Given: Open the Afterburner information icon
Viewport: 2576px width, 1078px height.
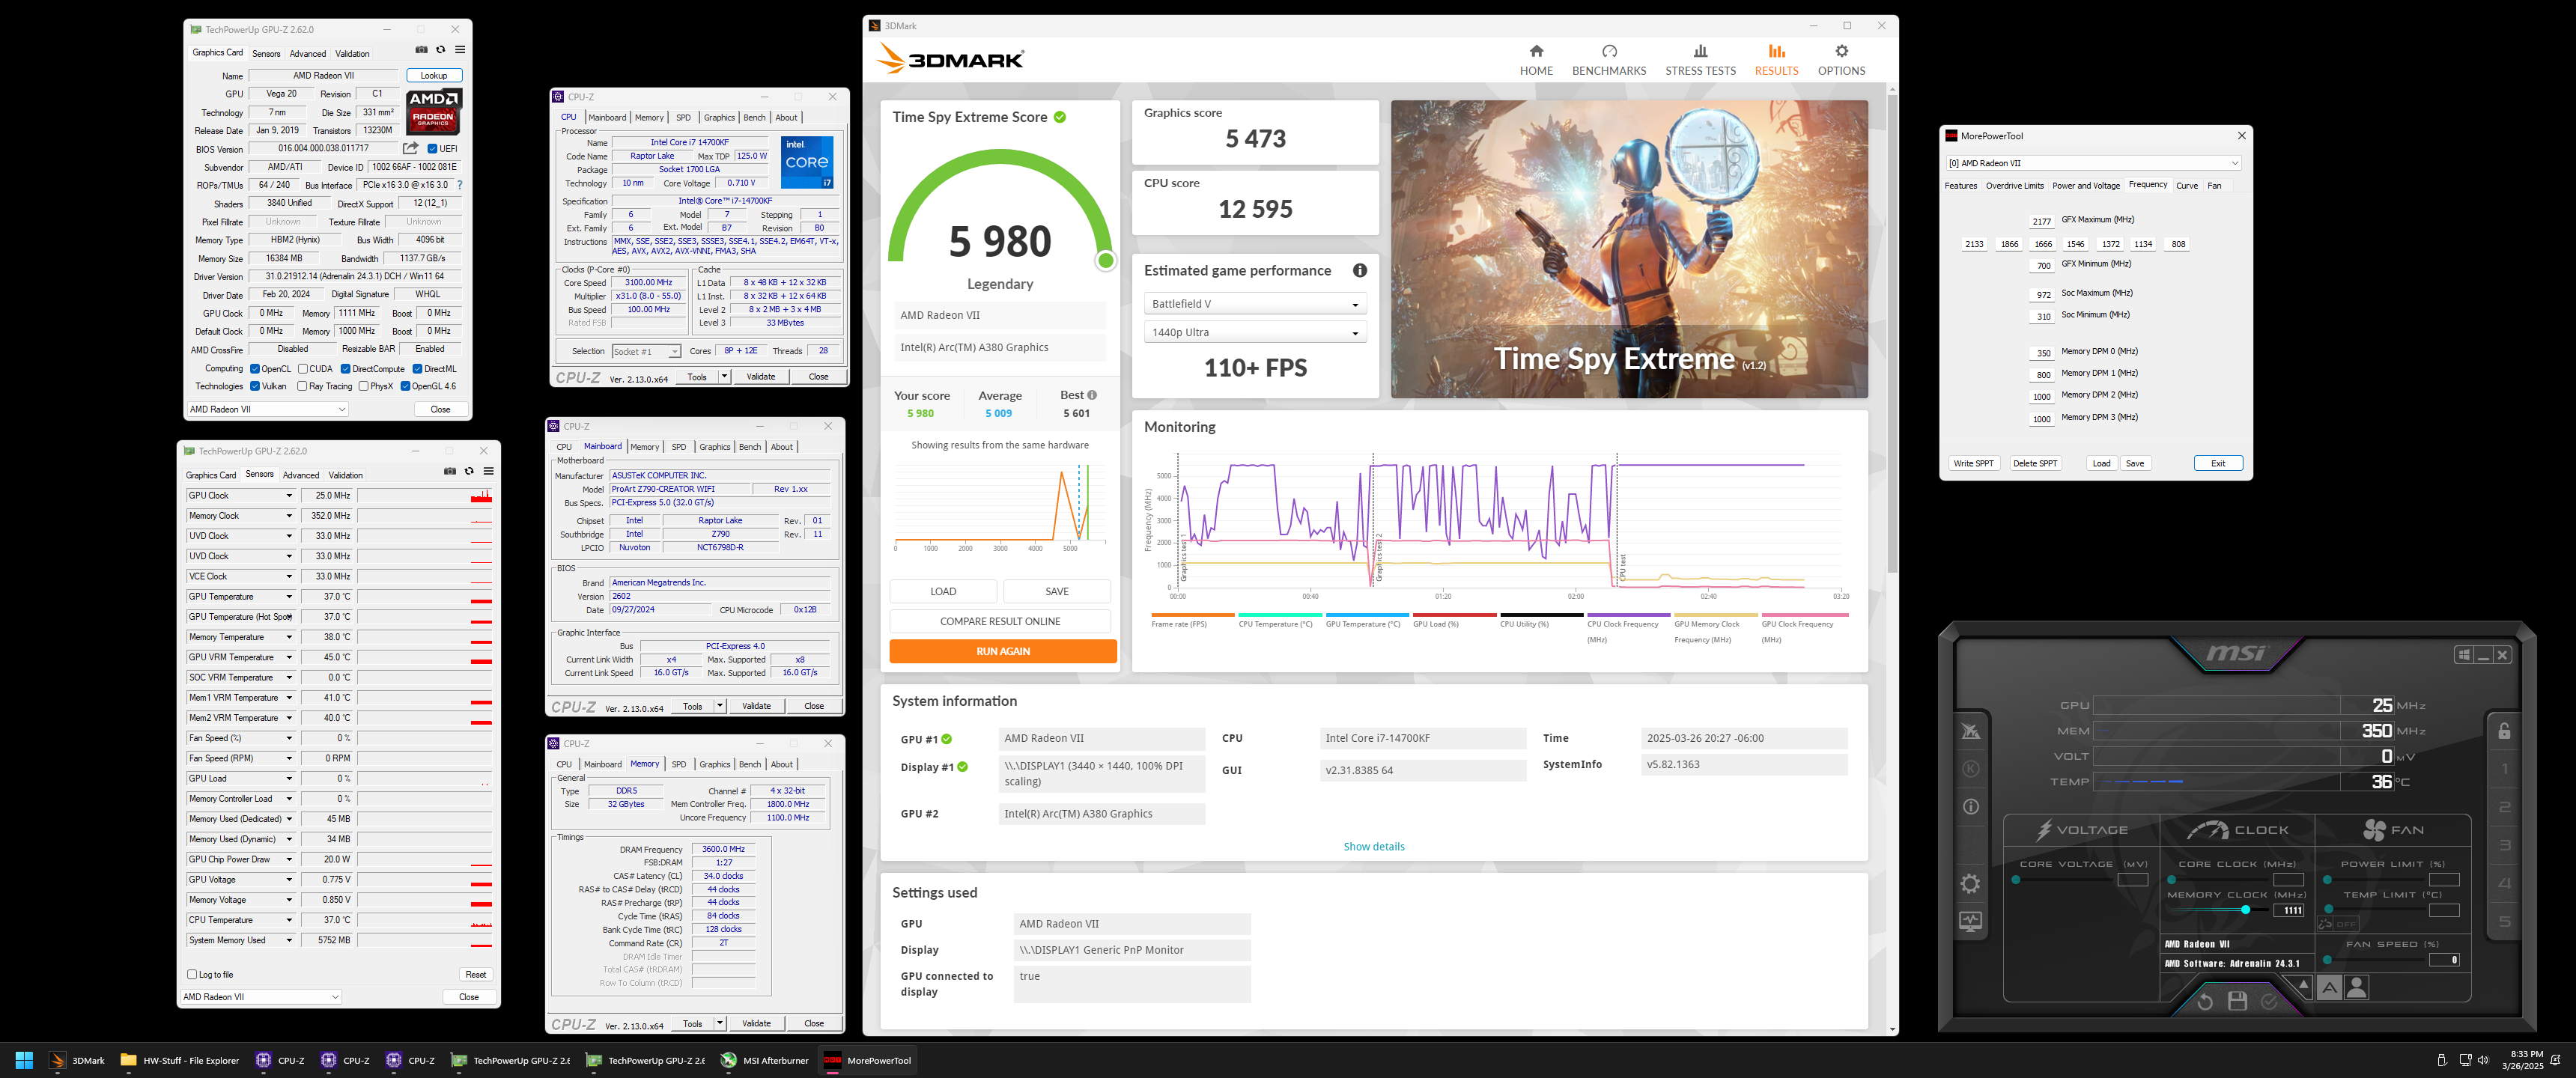Looking at the screenshot, I should point(1970,807).
